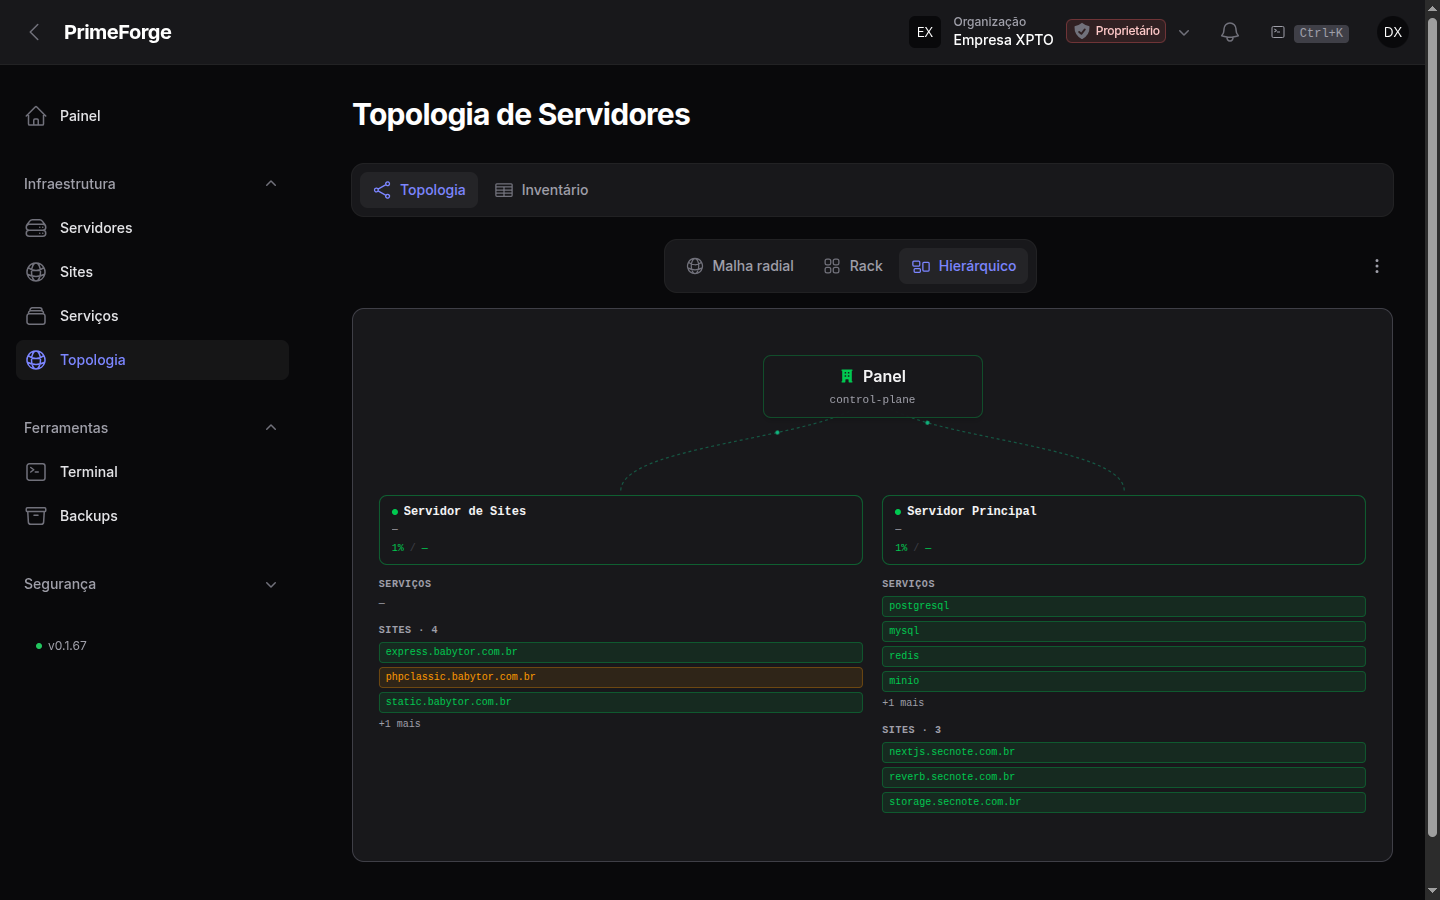
Task: Click the PrimeForge logo text
Action: pyautogui.click(x=118, y=32)
